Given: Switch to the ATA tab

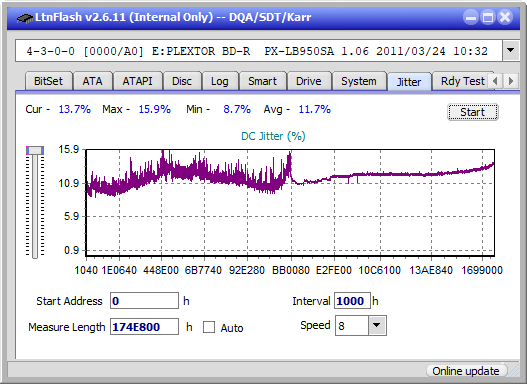Looking at the screenshot, I should [92, 81].
